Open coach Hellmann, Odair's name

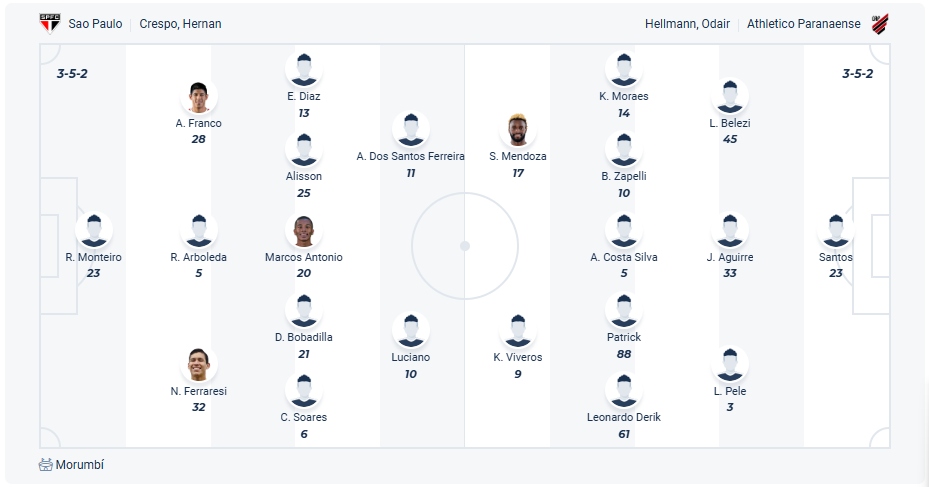pyautogui.click(x=687, y=24)
